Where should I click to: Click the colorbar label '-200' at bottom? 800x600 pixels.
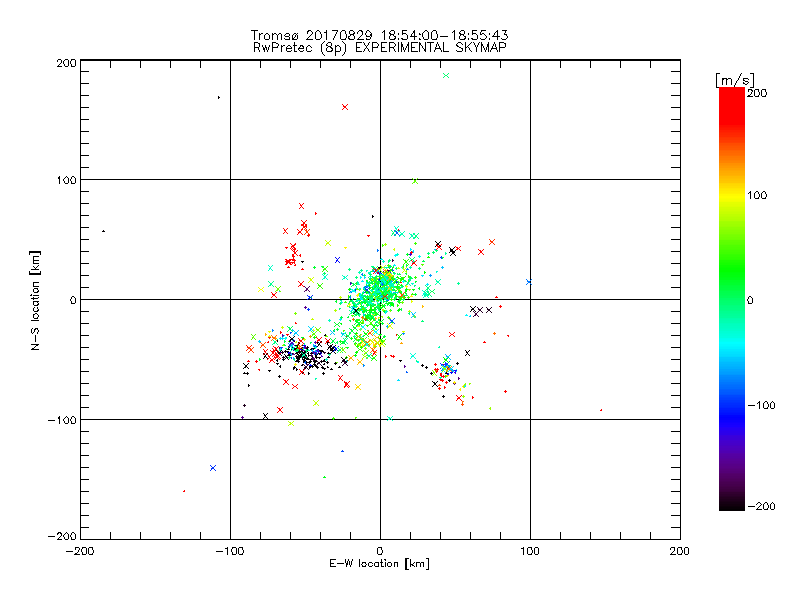(x=761, y=506)
